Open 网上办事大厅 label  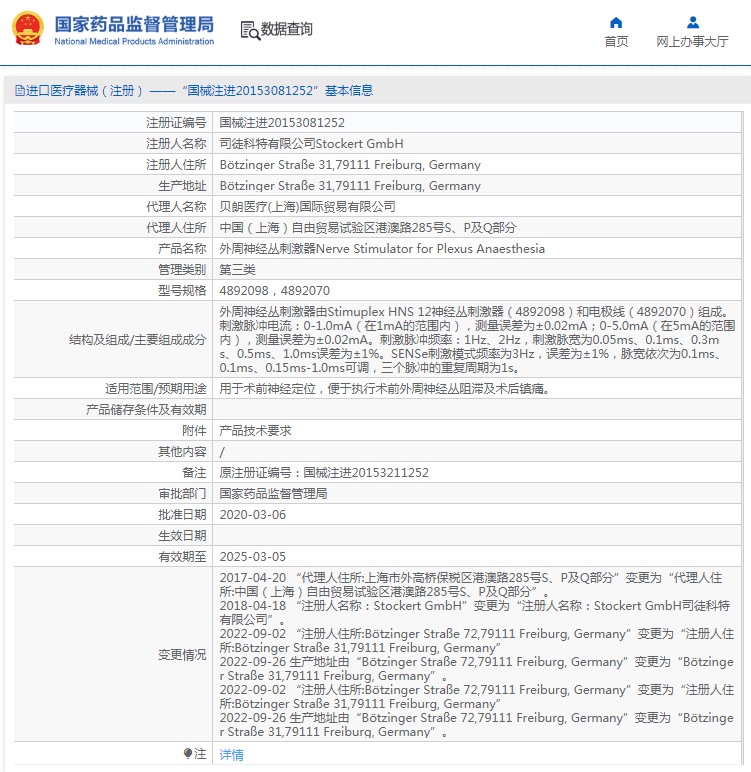click(x=692, y=41)
